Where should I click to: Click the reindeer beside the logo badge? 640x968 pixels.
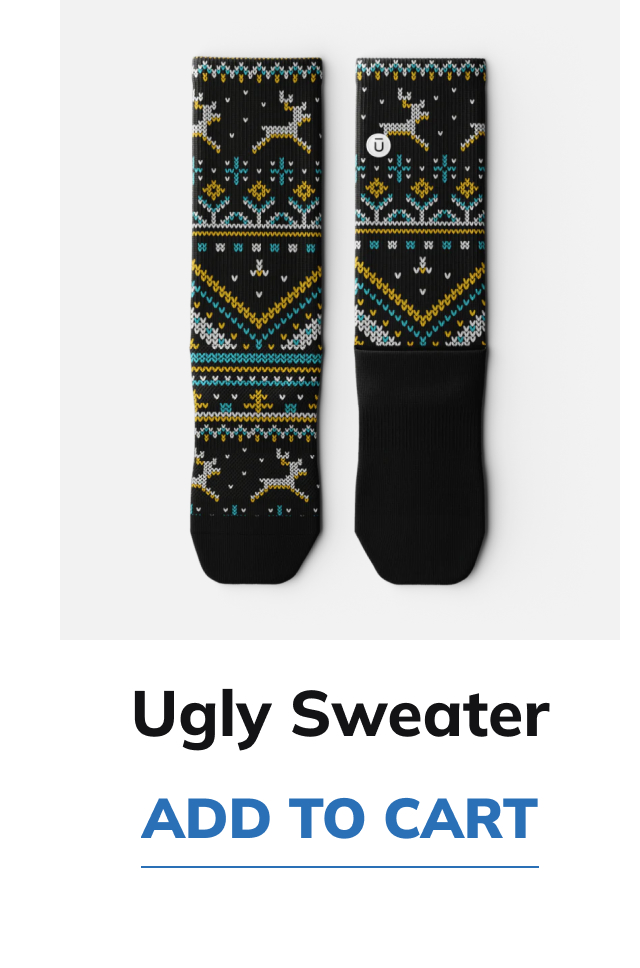407,119
